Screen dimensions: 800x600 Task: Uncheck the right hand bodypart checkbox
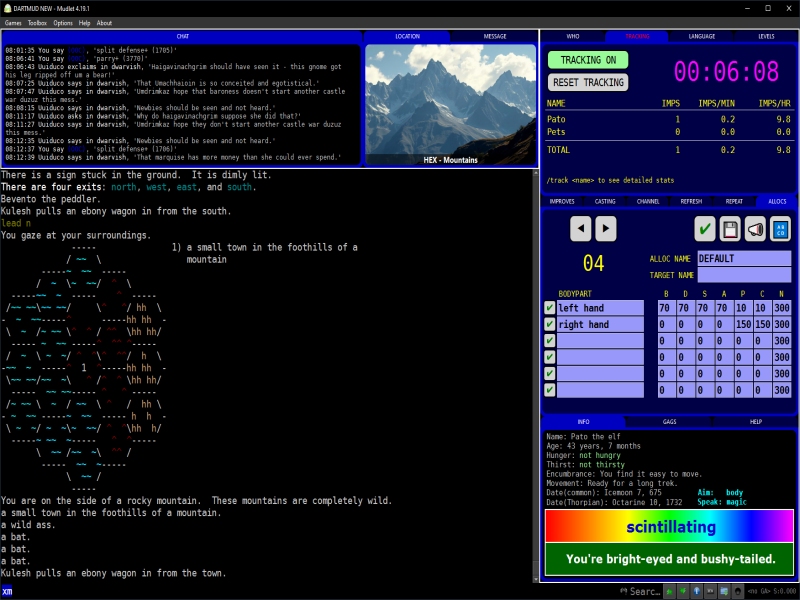[x=549, y=324]
